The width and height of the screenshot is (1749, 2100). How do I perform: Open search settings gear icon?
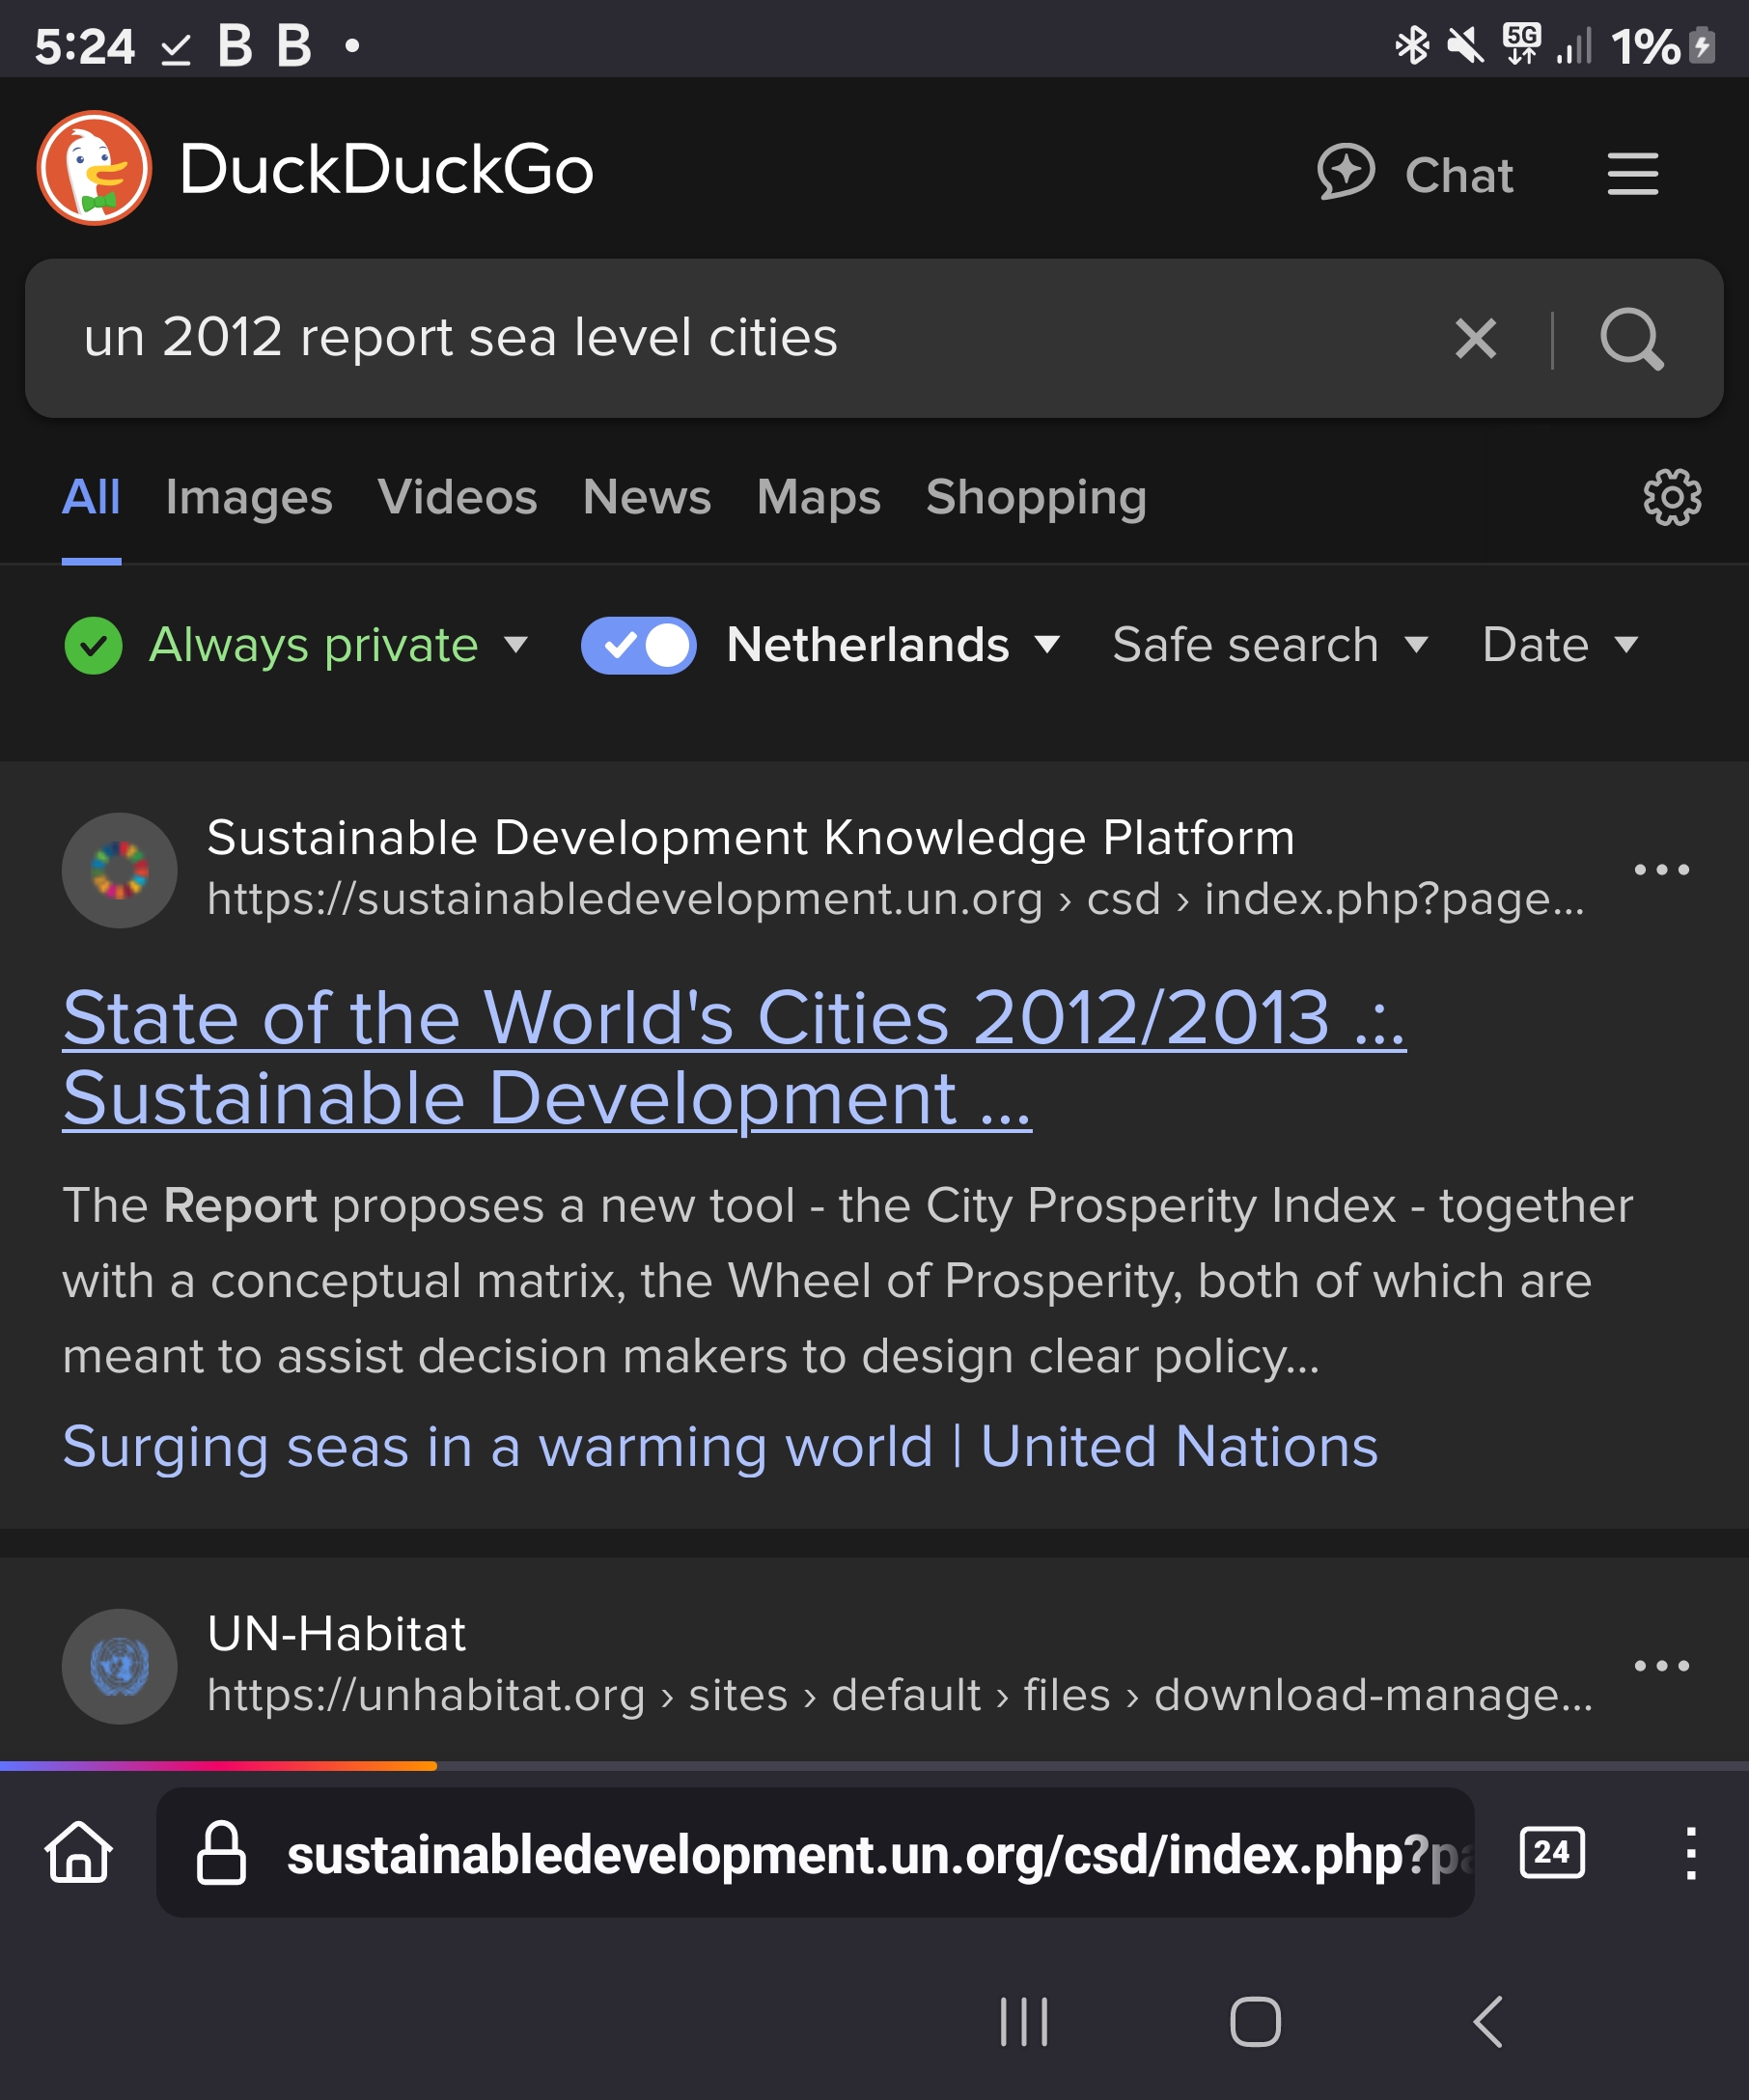(1671, 497)
